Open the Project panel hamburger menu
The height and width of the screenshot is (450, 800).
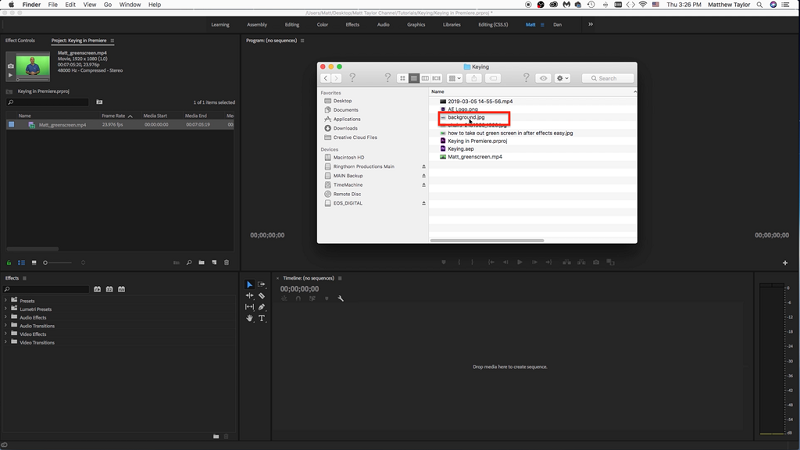[112, 40]
